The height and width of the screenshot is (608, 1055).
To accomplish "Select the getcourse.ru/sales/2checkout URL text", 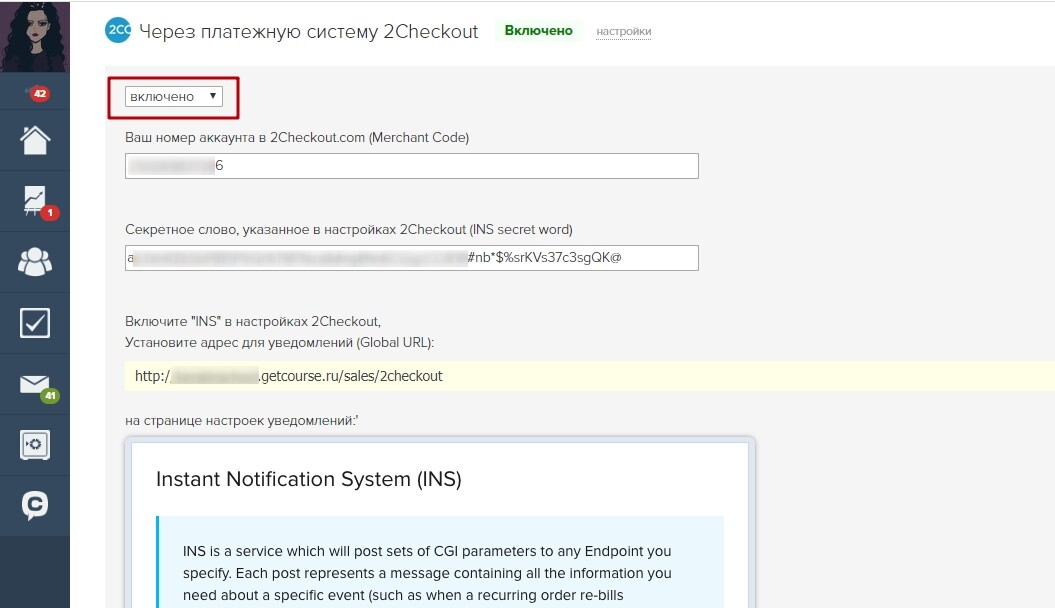I will [x=289, y=376].
